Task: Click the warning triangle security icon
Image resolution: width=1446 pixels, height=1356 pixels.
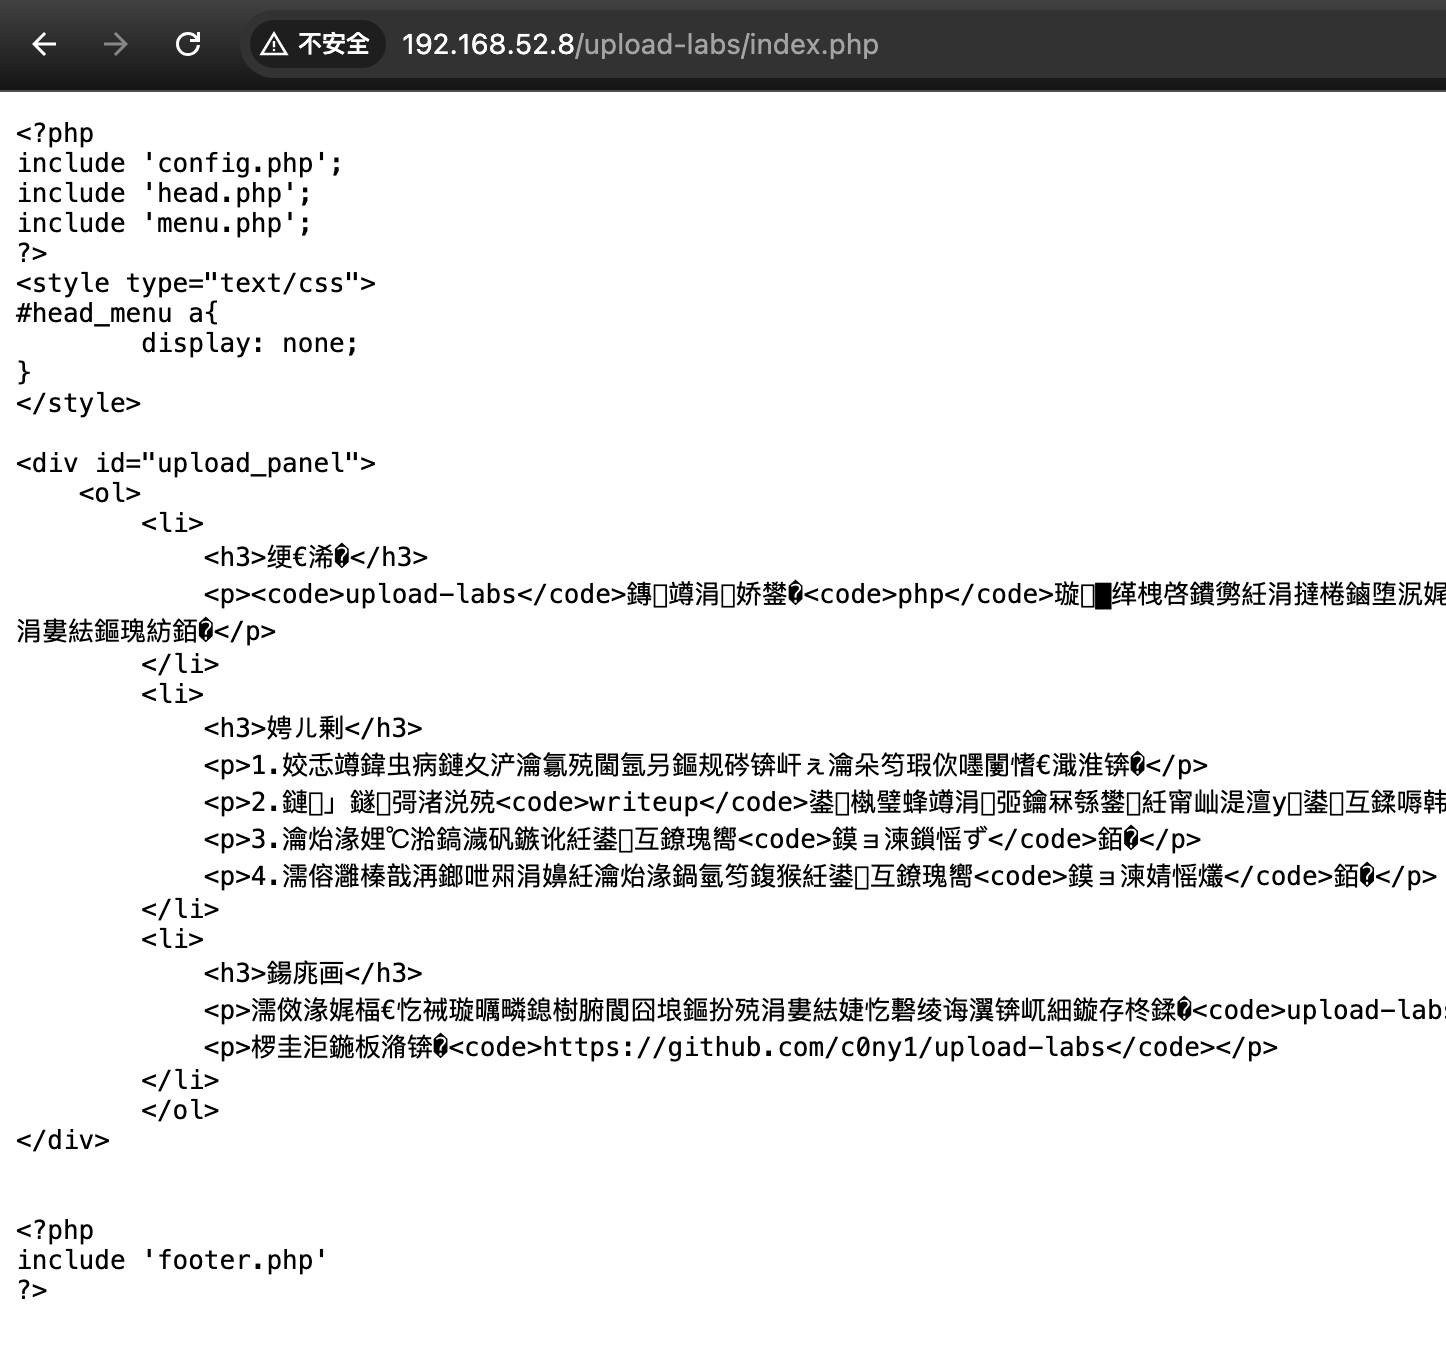Action: (273, 44)
